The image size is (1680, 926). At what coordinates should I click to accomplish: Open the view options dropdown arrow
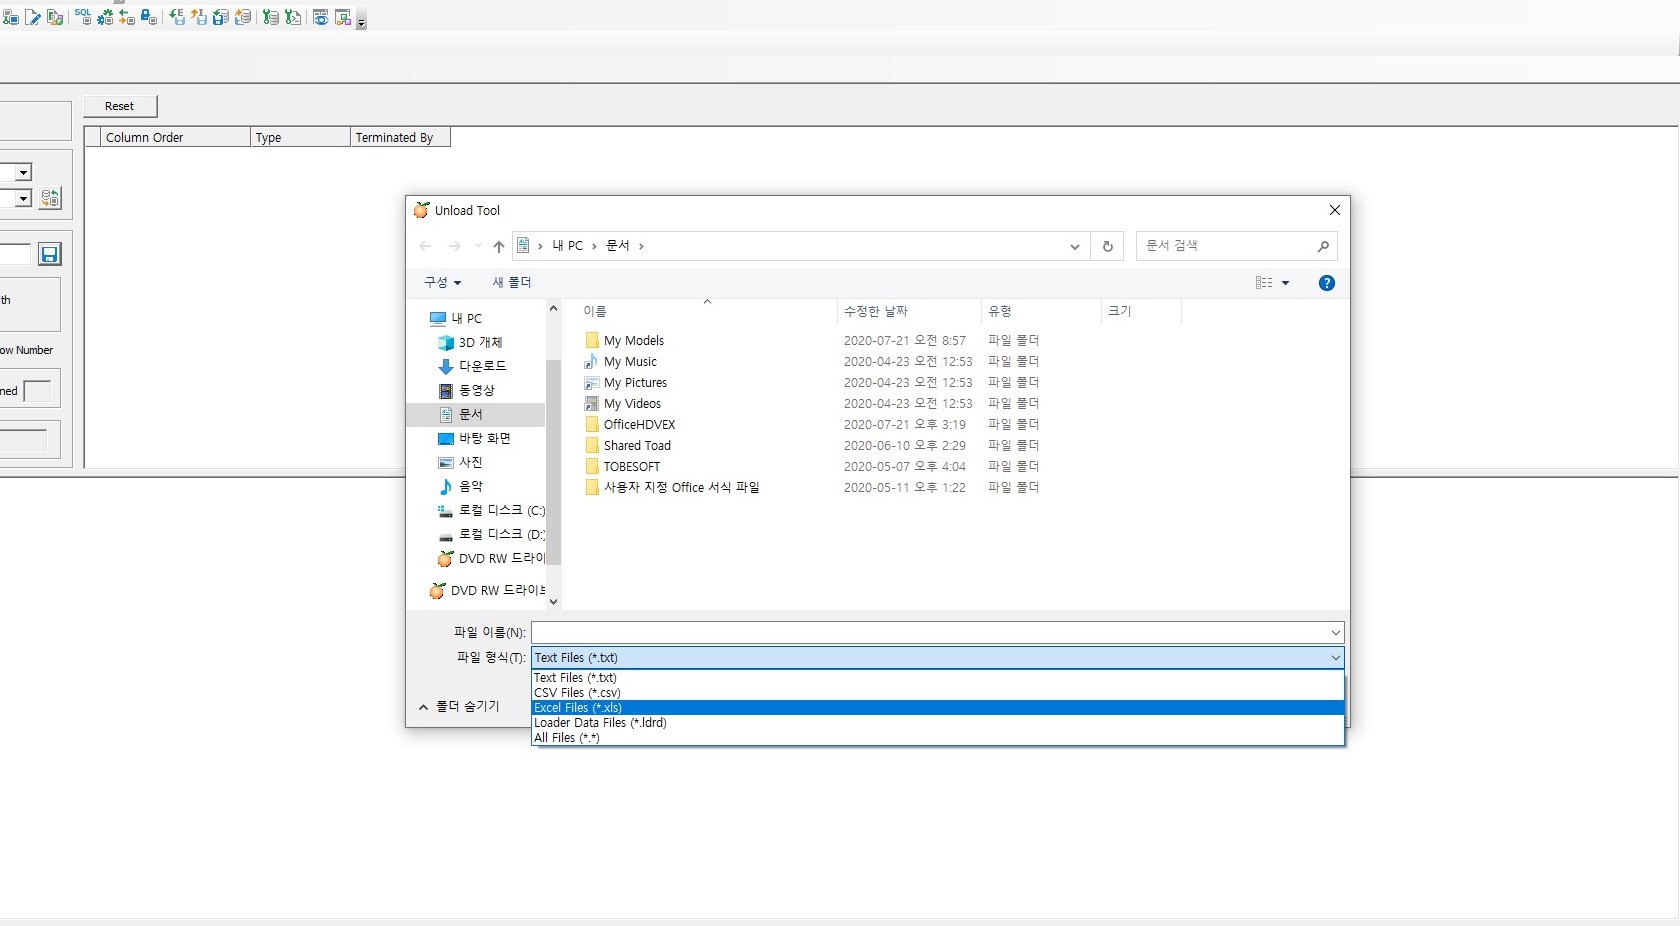tap(1286, 283)
